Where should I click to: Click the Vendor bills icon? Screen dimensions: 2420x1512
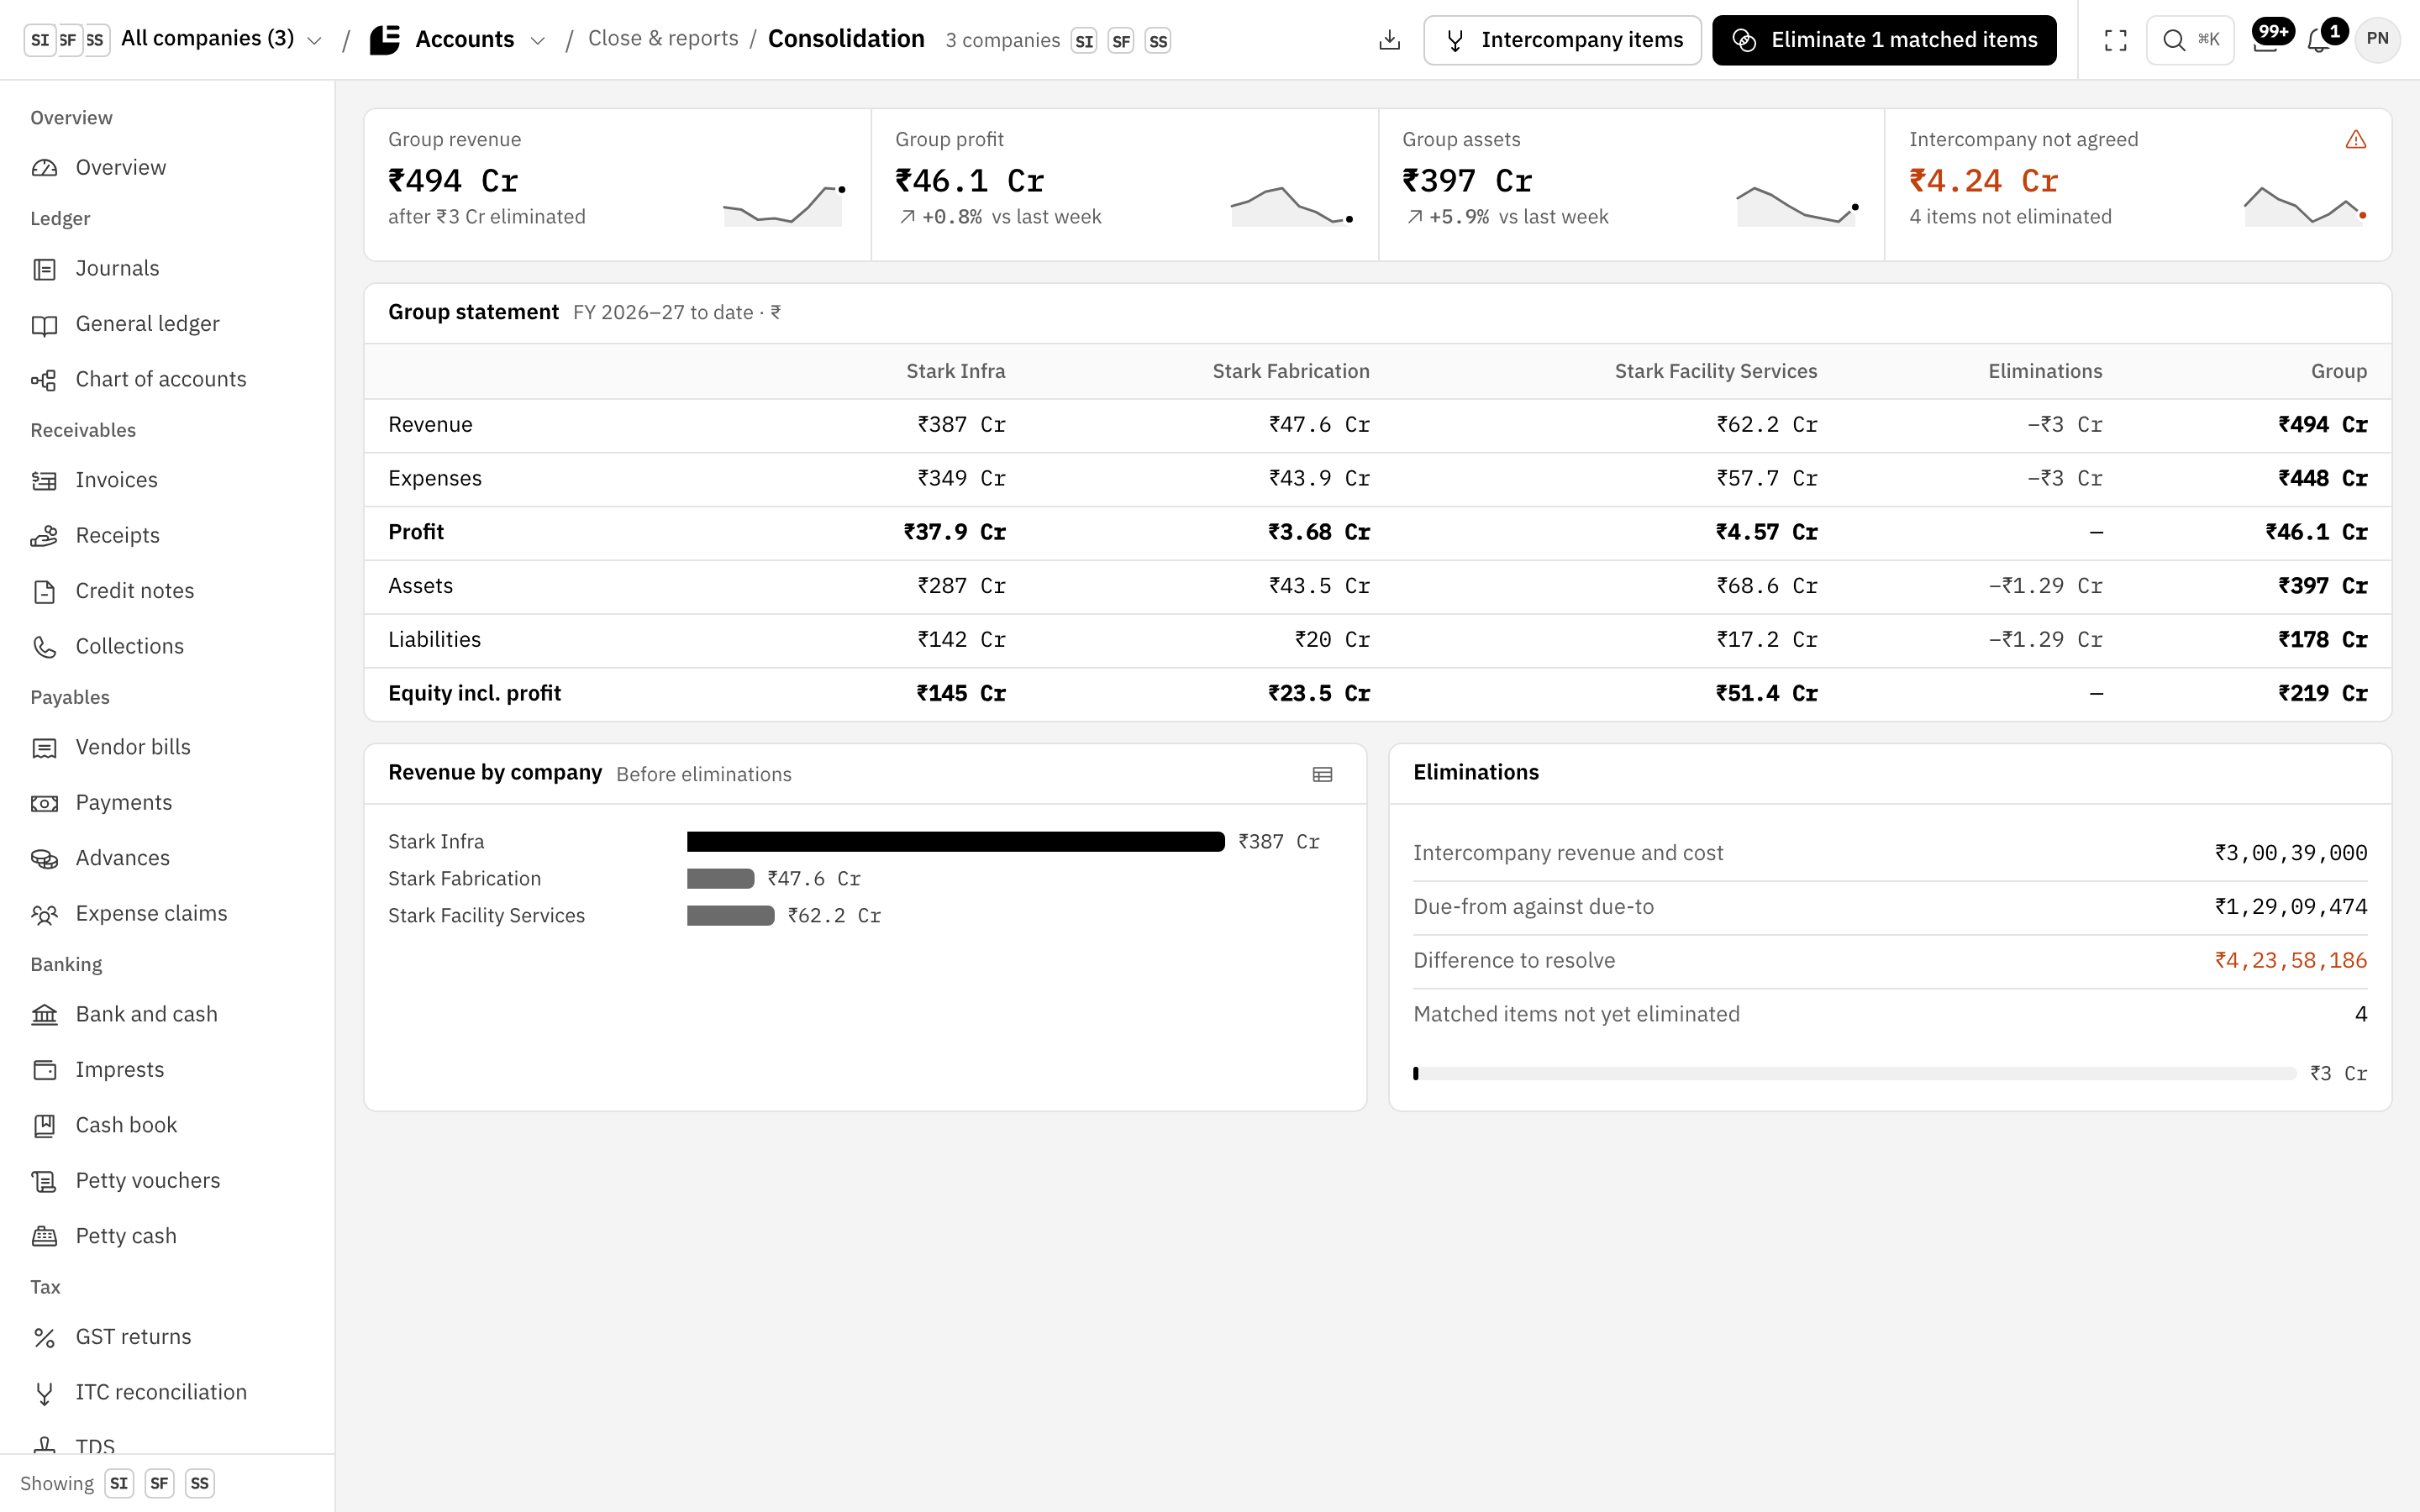point(44,748)
